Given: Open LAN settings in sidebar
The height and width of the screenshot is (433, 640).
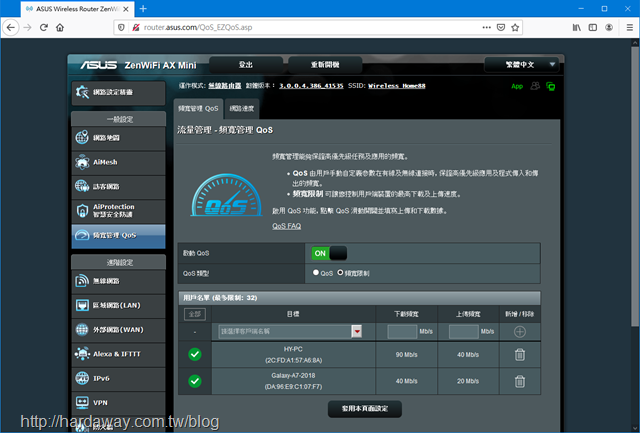Looking at the screenshot, I should point(118,305).
